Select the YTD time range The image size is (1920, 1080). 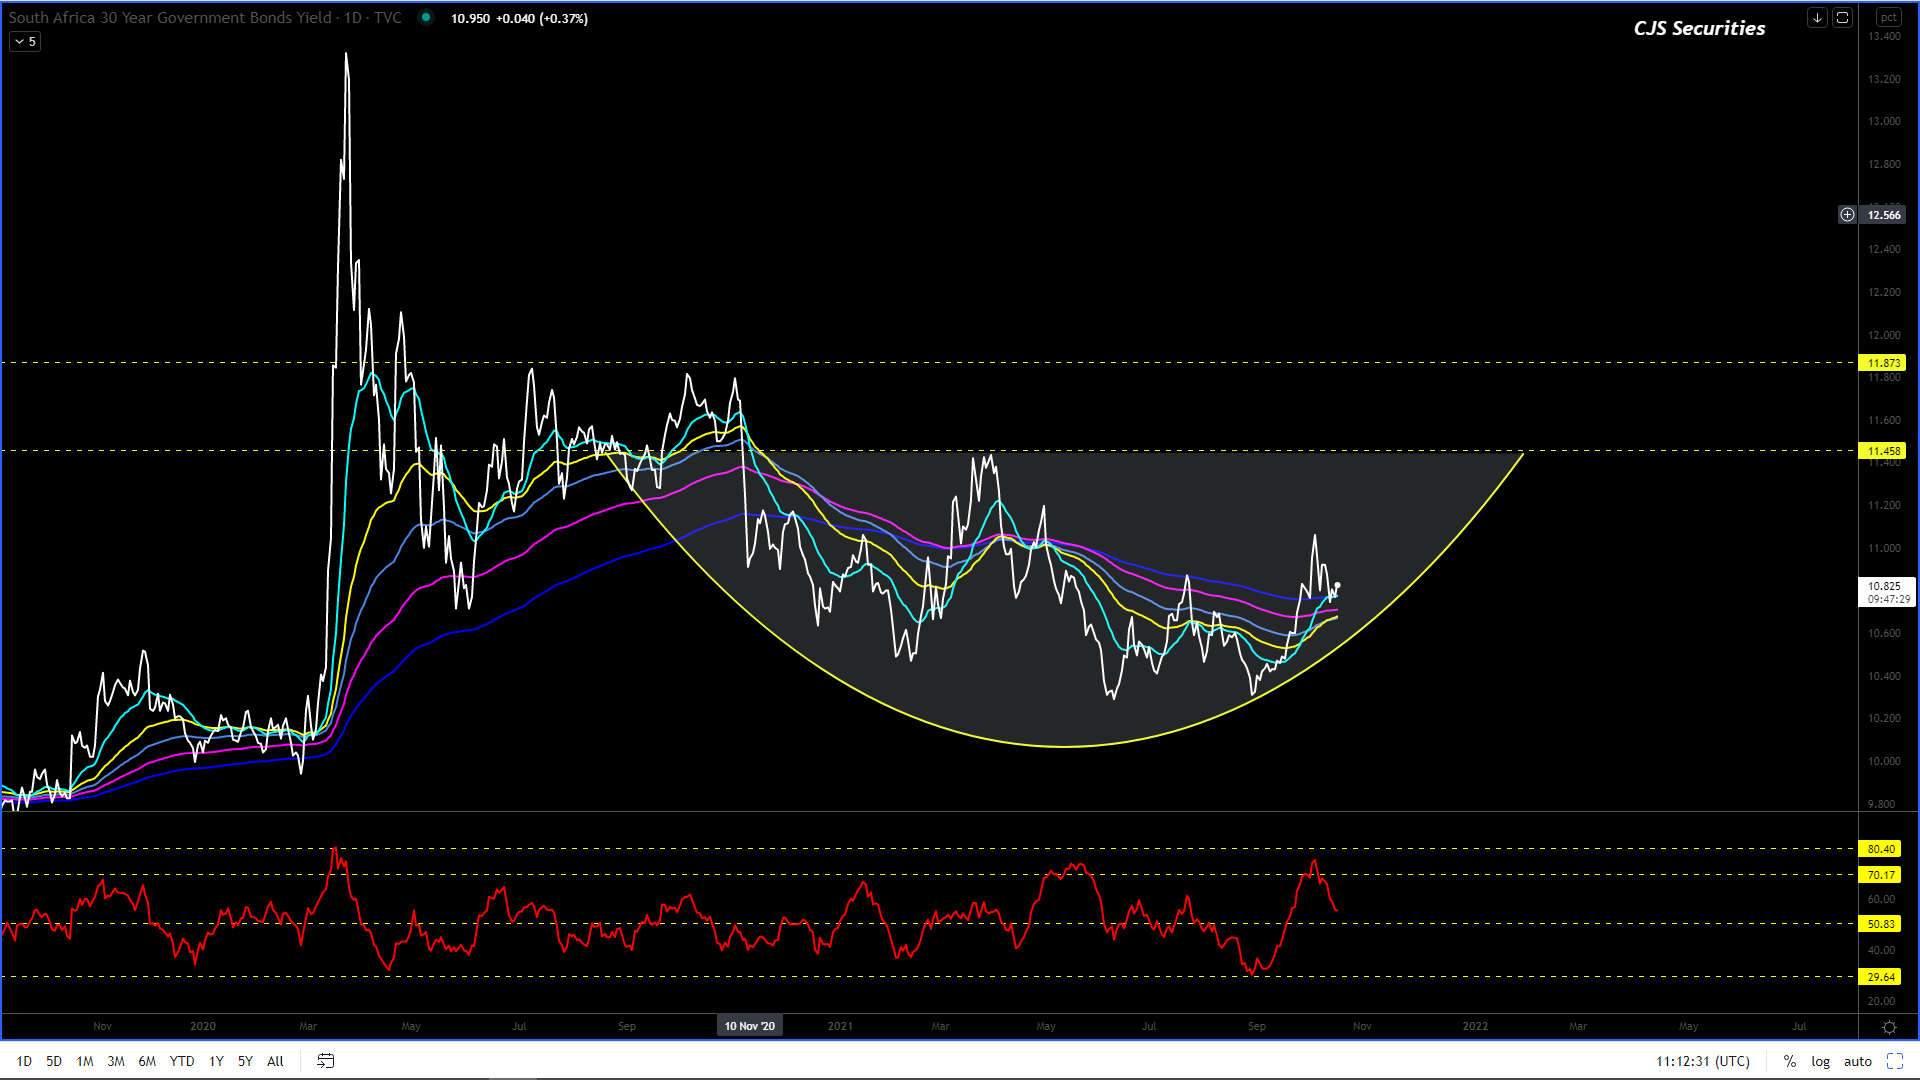click(182, 1061)
